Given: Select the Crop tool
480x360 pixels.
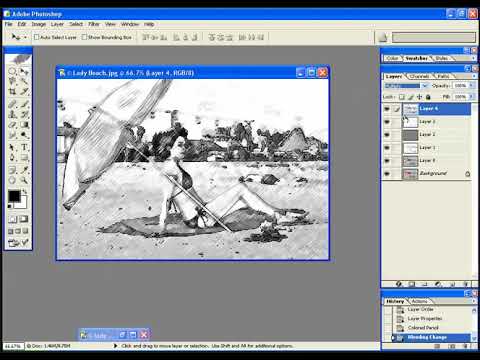Looking at the screenshot, I should pyautogui.click(x=12, y=91).
